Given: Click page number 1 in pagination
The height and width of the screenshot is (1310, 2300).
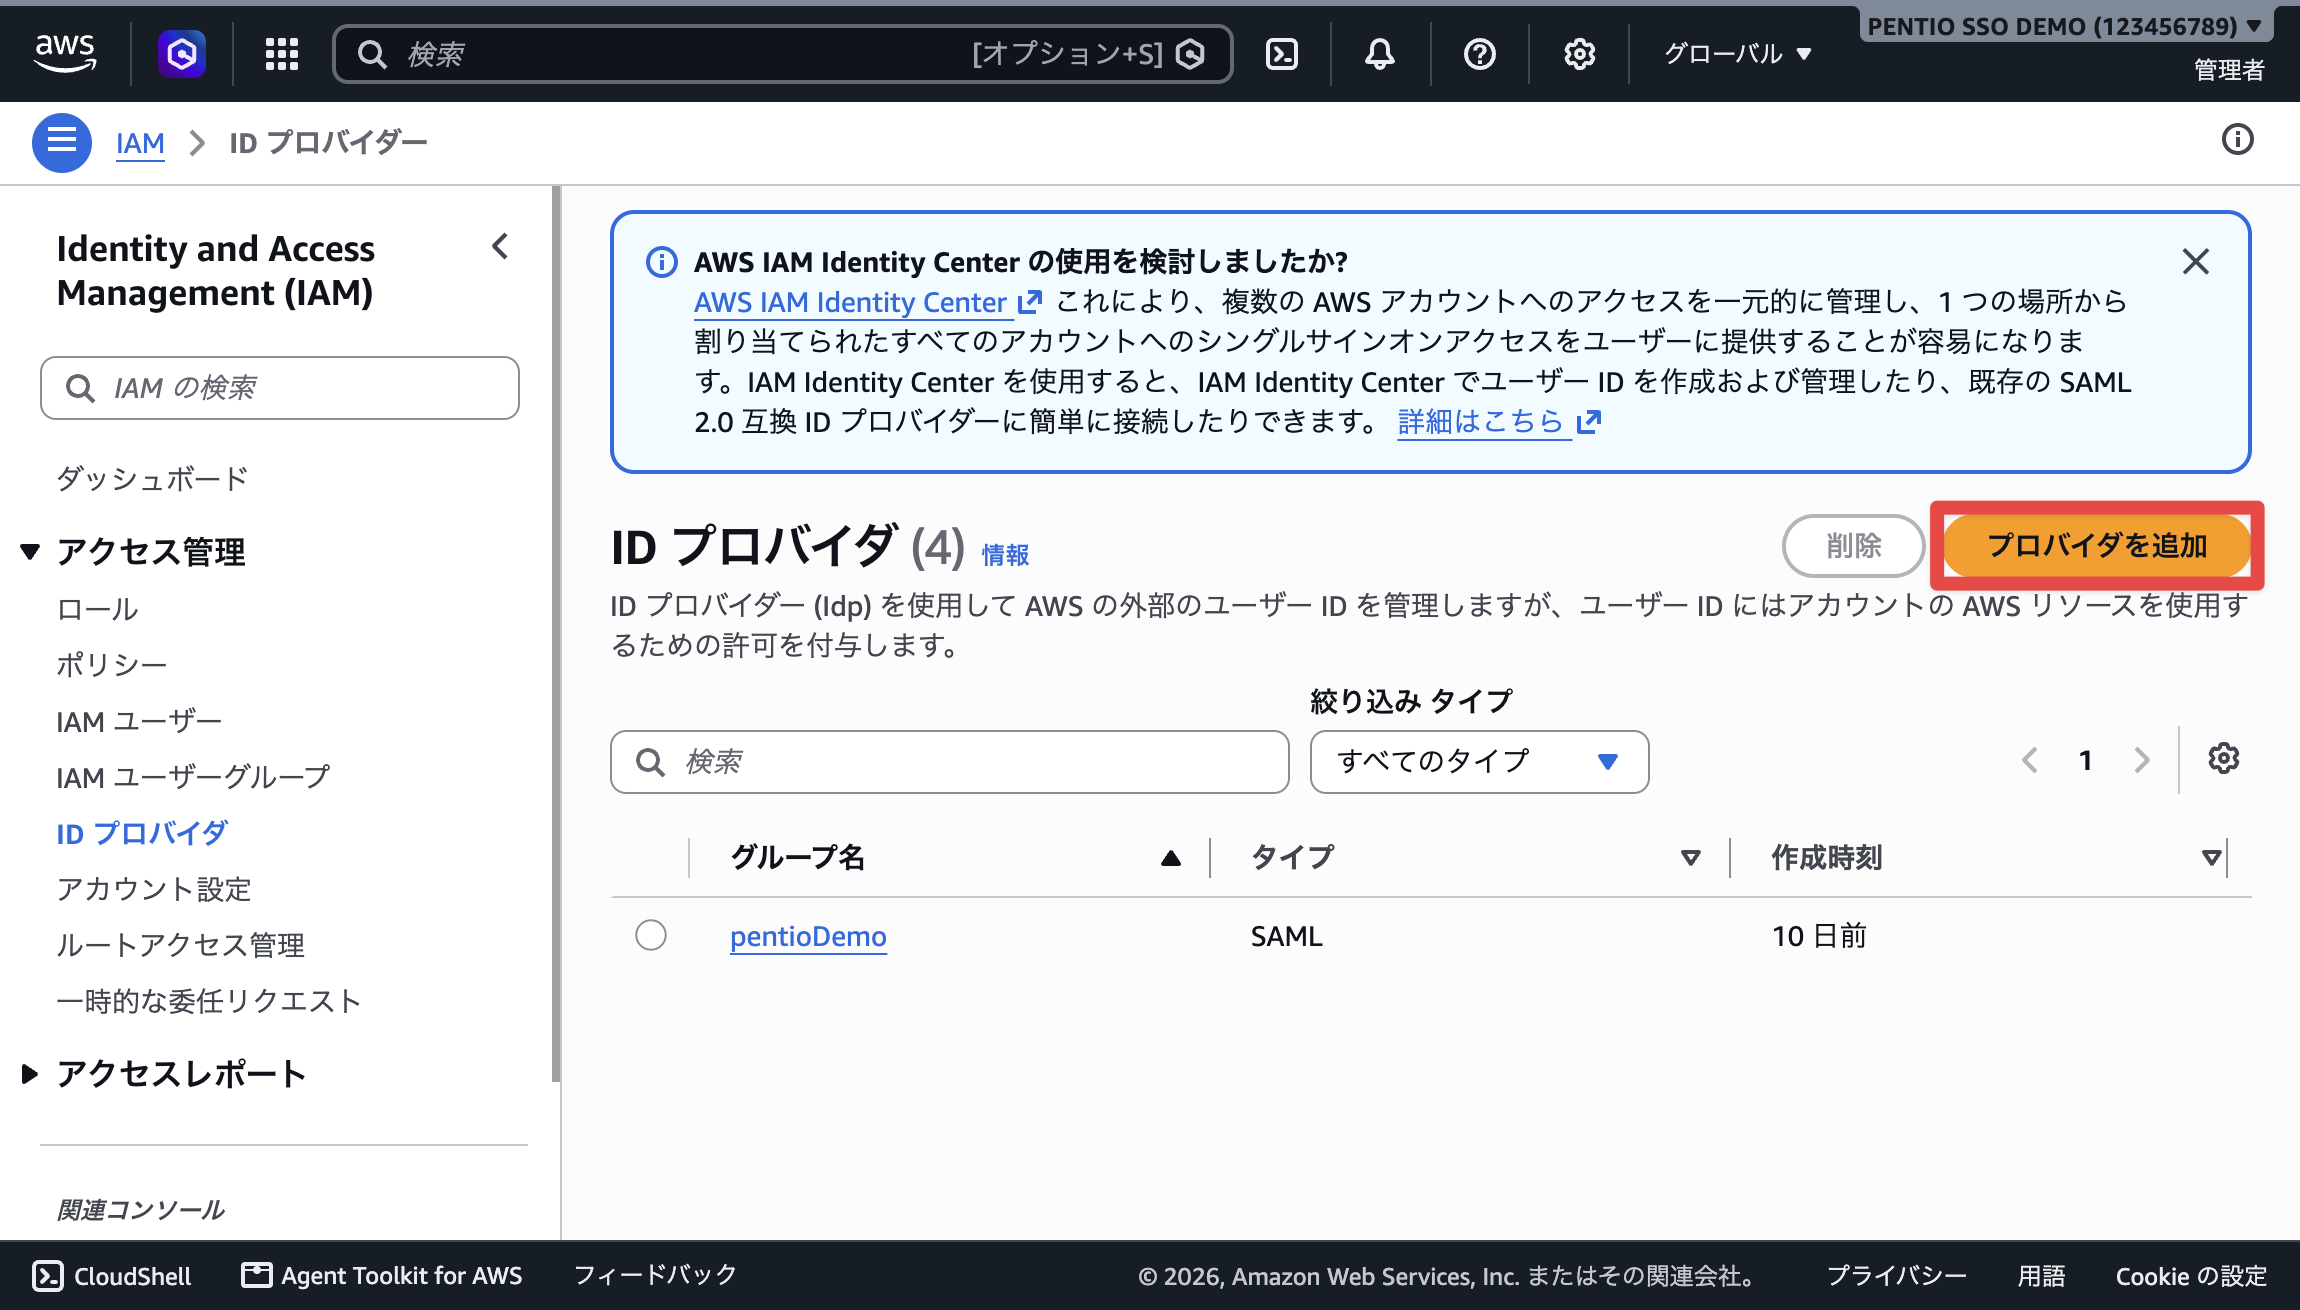Looking at the screenshot, I should tap(2086, 761).
